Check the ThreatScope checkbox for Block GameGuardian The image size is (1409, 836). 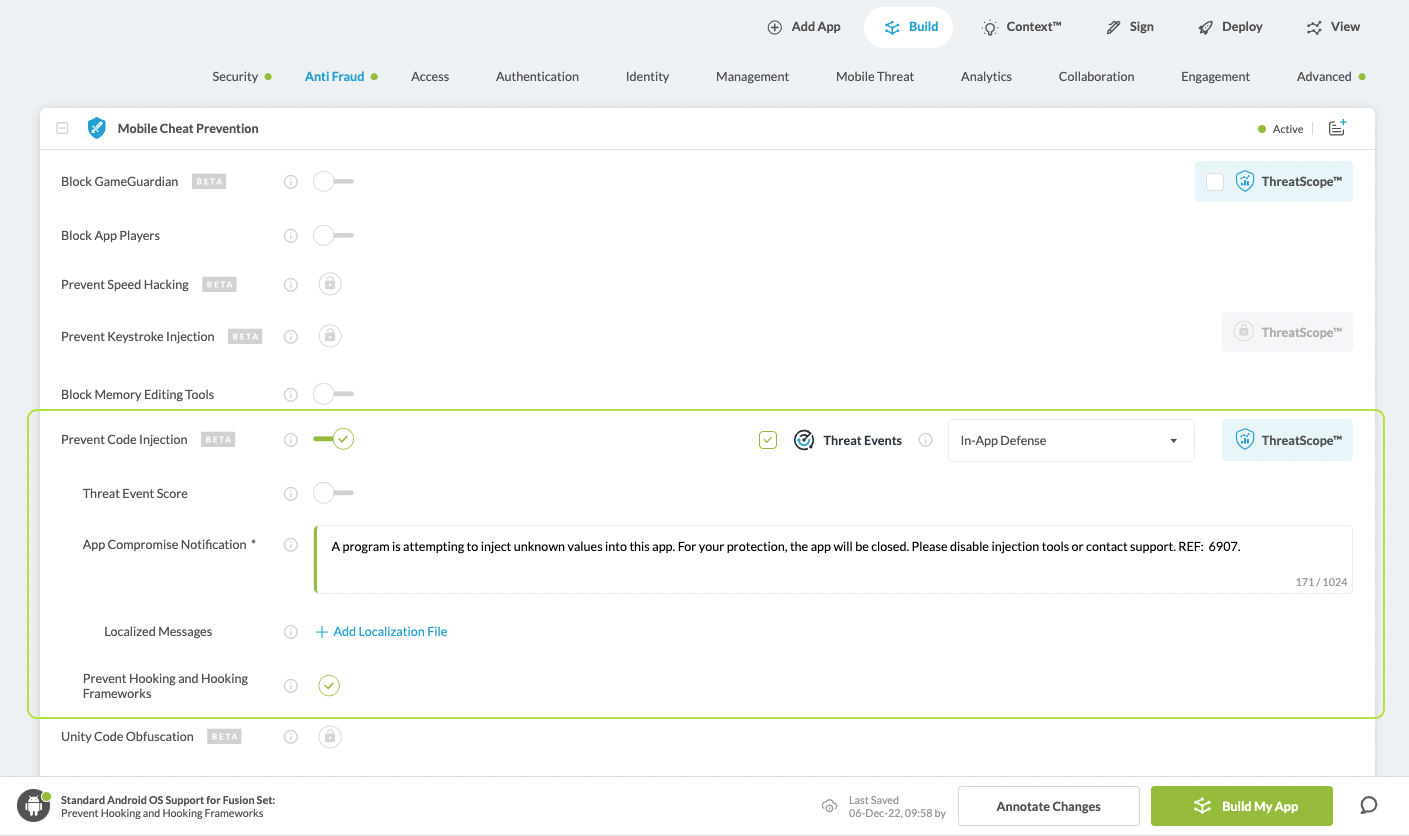click(1215, 182)
